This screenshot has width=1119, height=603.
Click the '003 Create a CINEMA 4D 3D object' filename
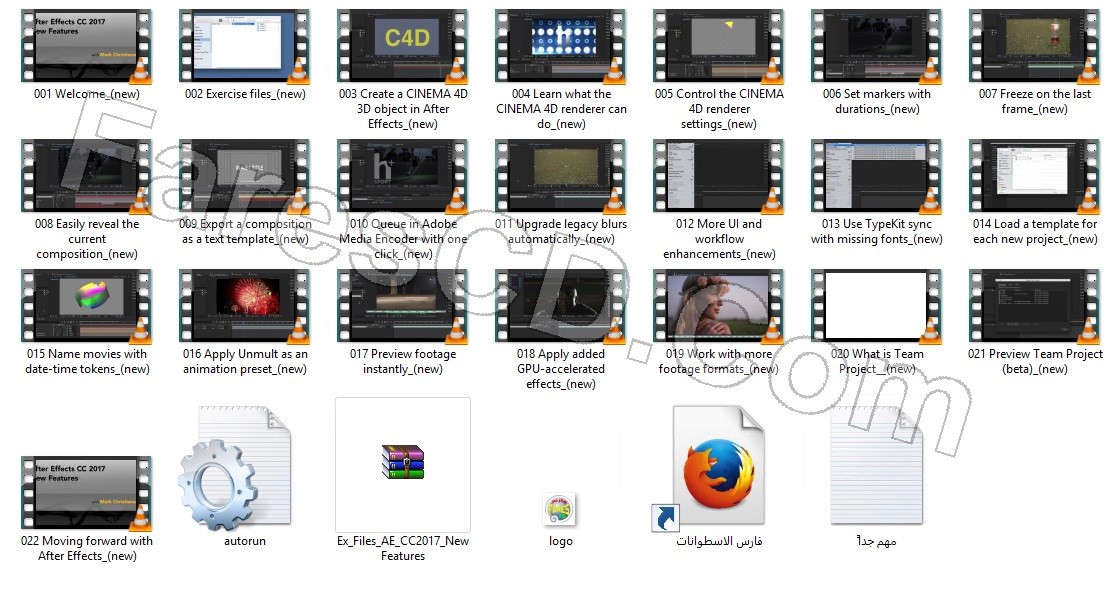(x=403, y=109)
